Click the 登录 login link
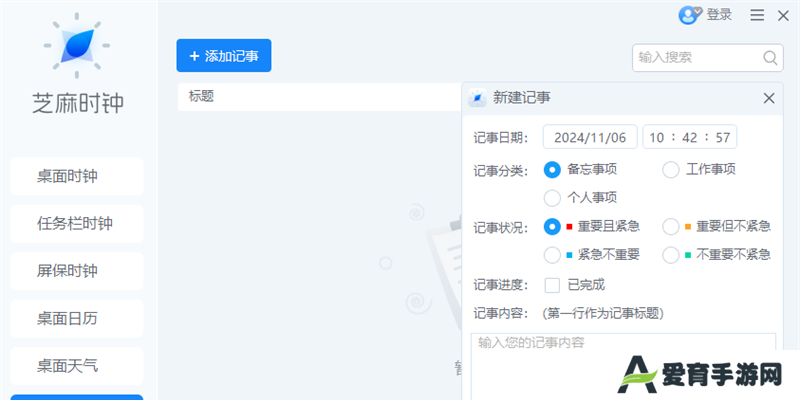The width and height of the screenshot is (800, 400). coord(719,15)
